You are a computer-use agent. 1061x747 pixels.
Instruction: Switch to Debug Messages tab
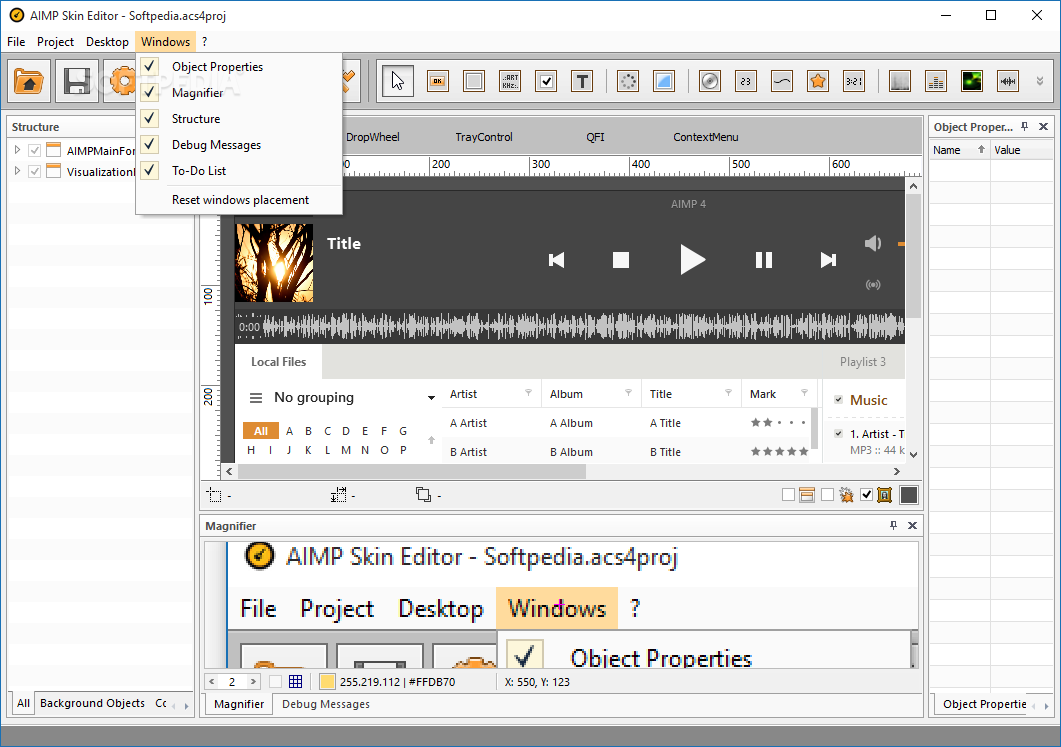(326, 704)
